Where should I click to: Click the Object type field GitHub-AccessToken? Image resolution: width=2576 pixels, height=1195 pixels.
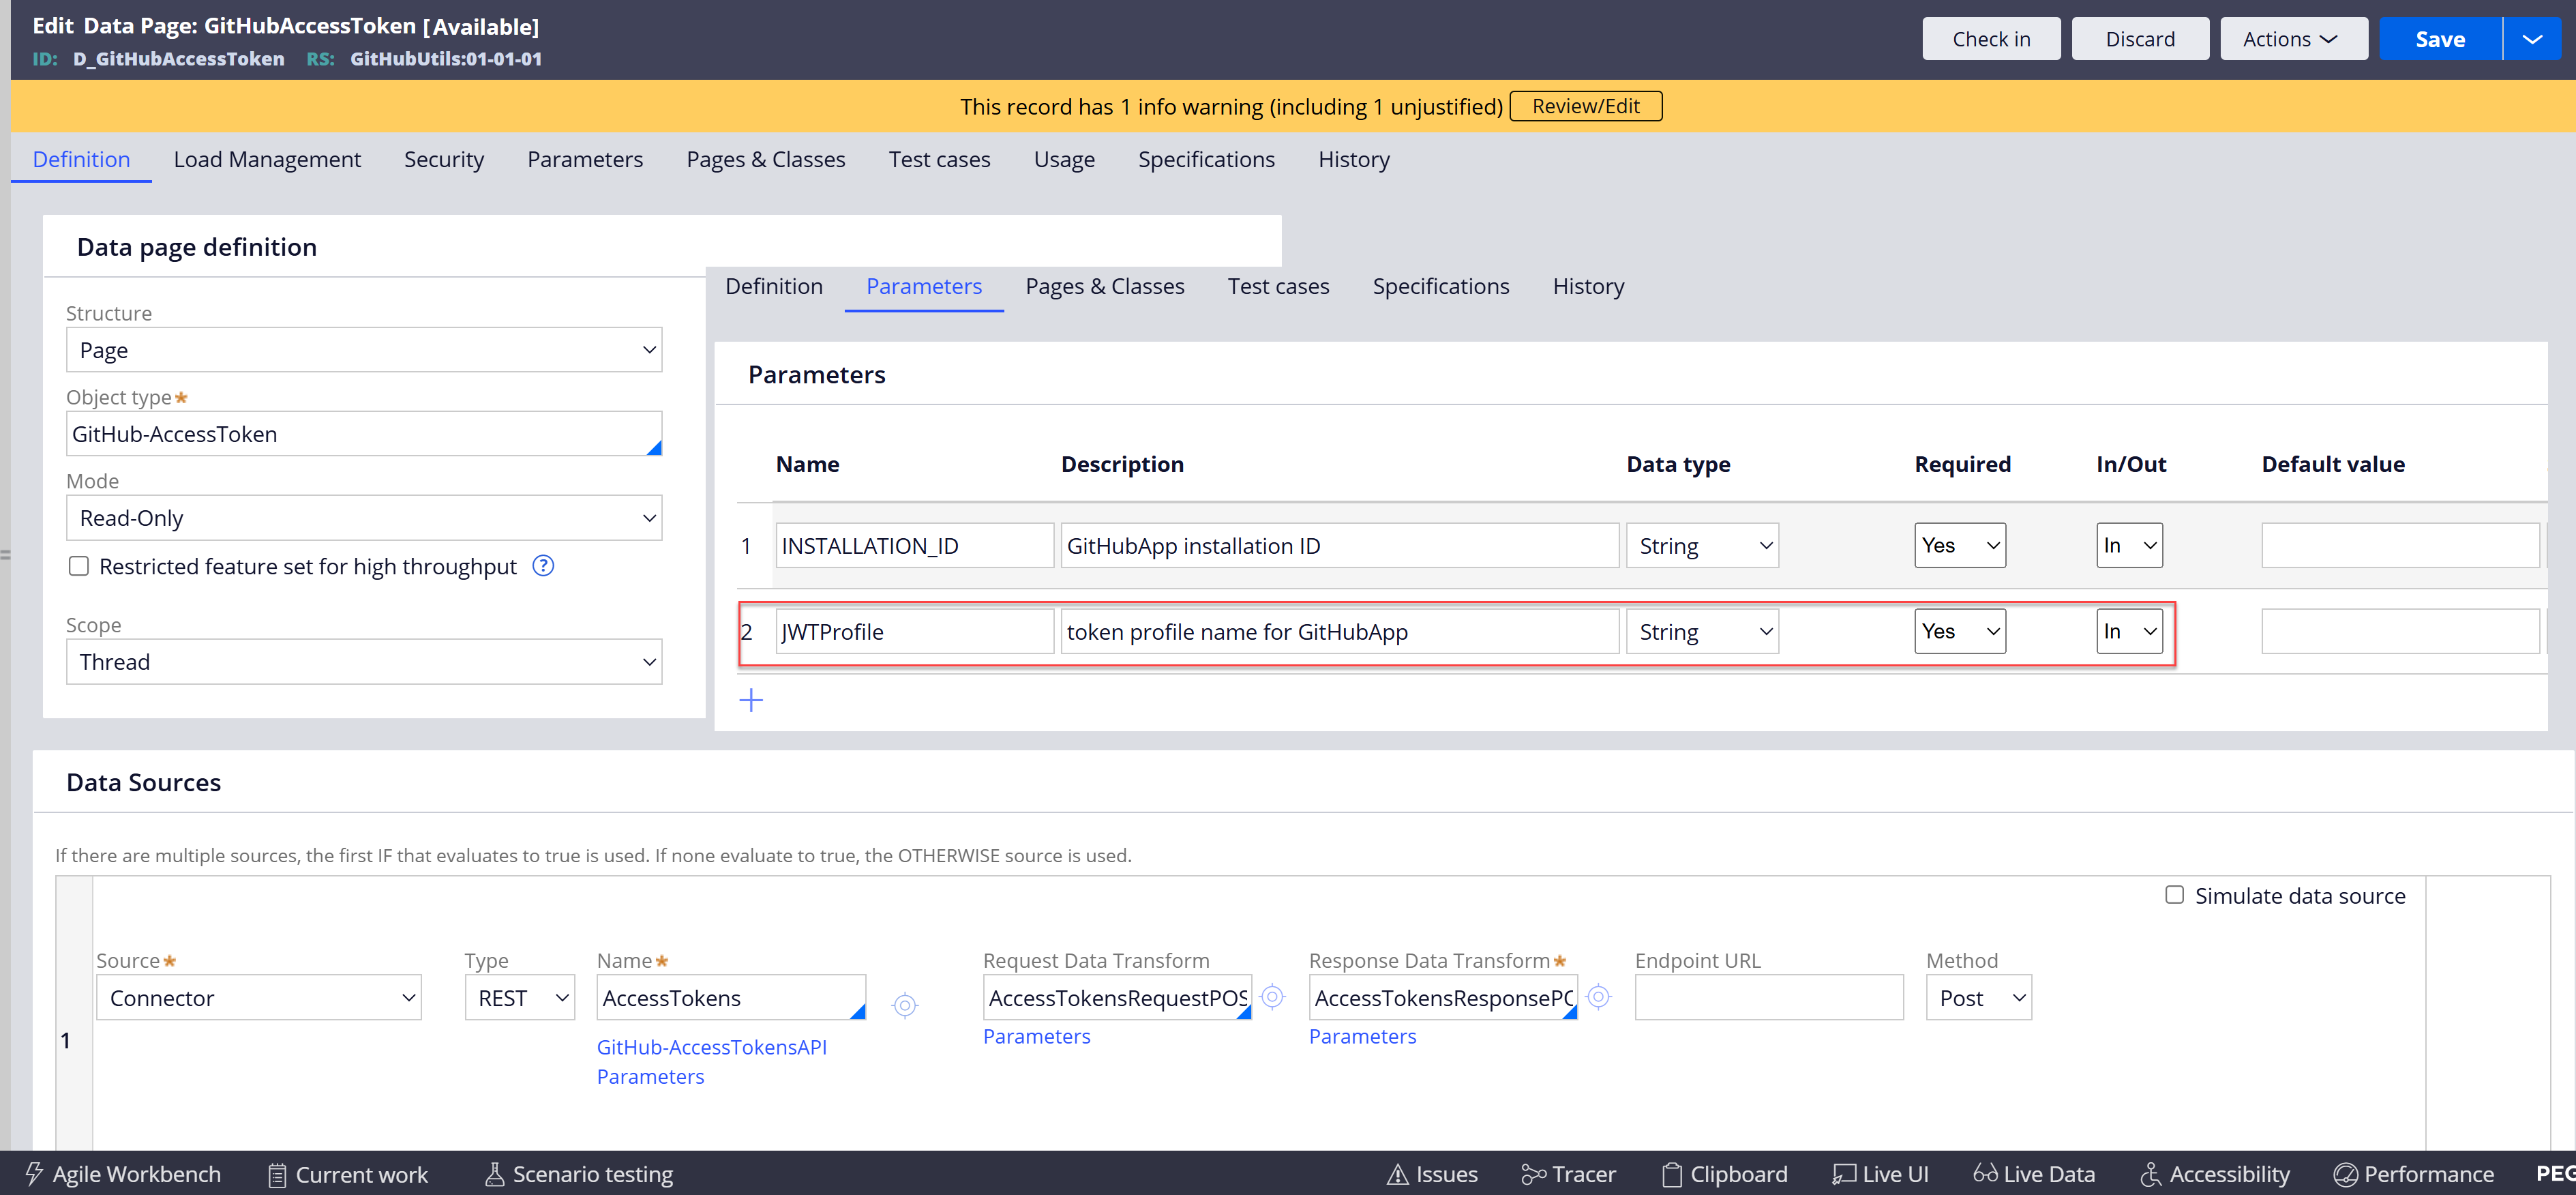pos(364,434)
